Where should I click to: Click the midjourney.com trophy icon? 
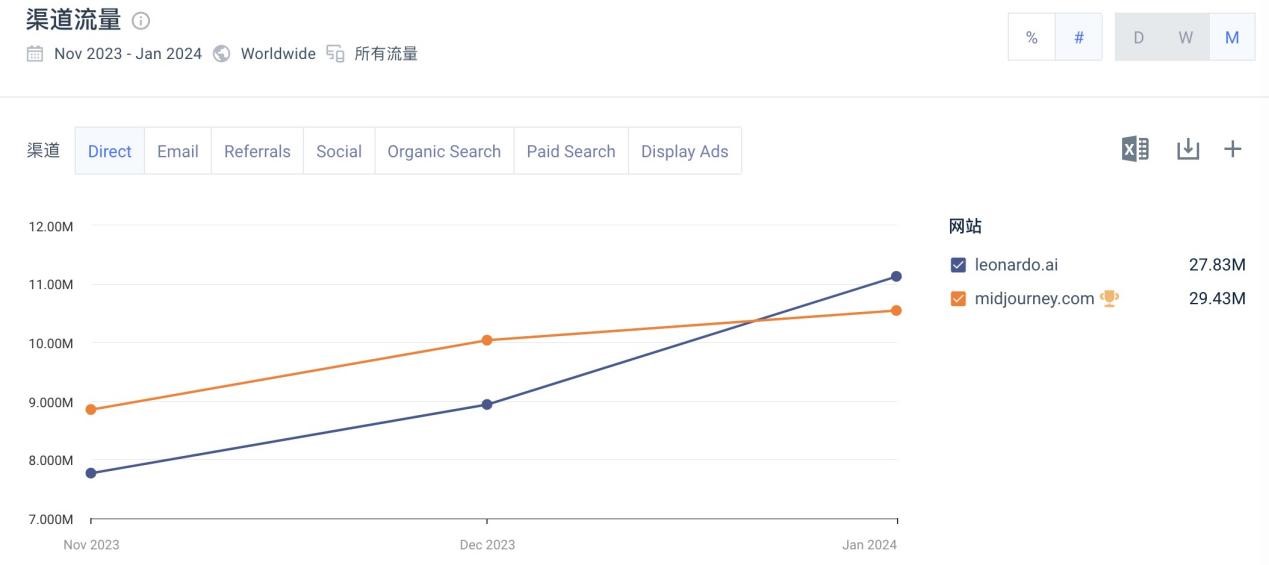[x=1109, y=298]
